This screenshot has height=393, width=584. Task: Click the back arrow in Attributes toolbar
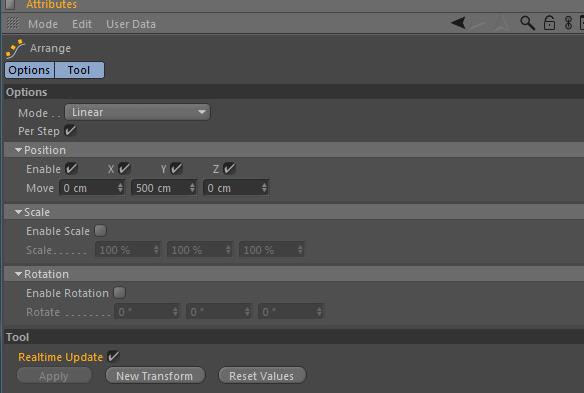click(x=458, y=23)
